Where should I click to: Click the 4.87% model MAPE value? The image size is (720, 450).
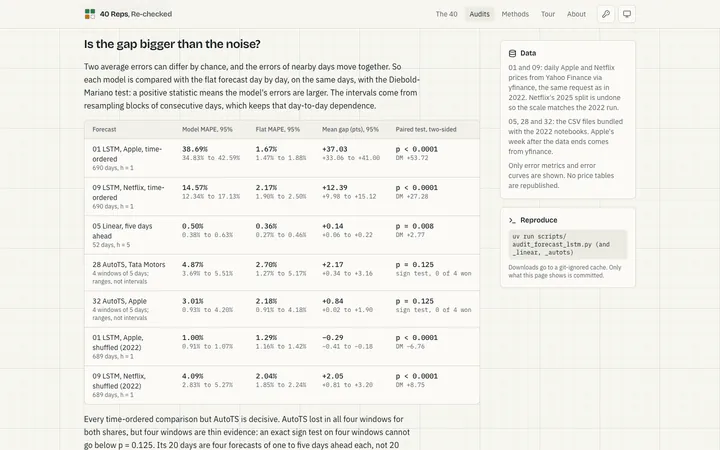pyautogui.click(x=192, y=265)
